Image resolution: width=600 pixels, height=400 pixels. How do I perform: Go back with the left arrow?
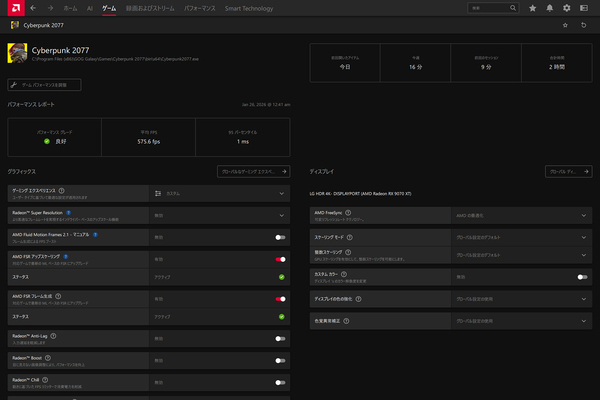pos(33,8)
